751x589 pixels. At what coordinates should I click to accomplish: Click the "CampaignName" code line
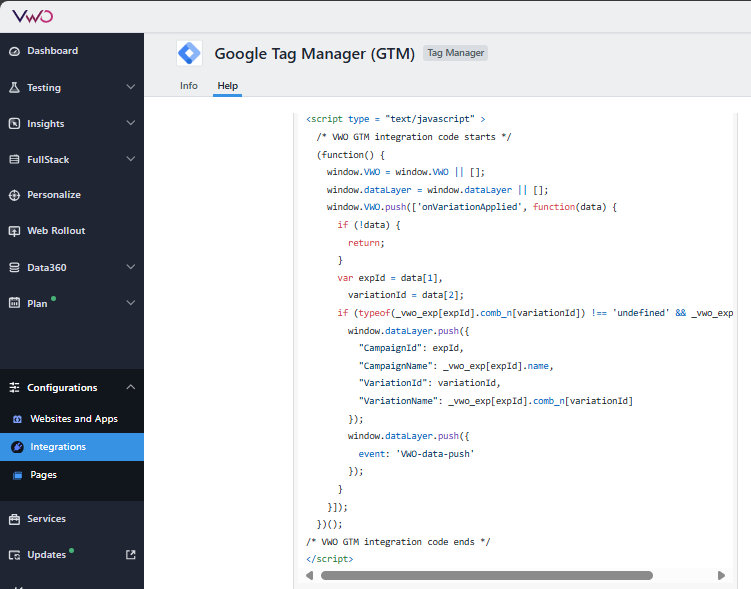(x=456, y=366)
